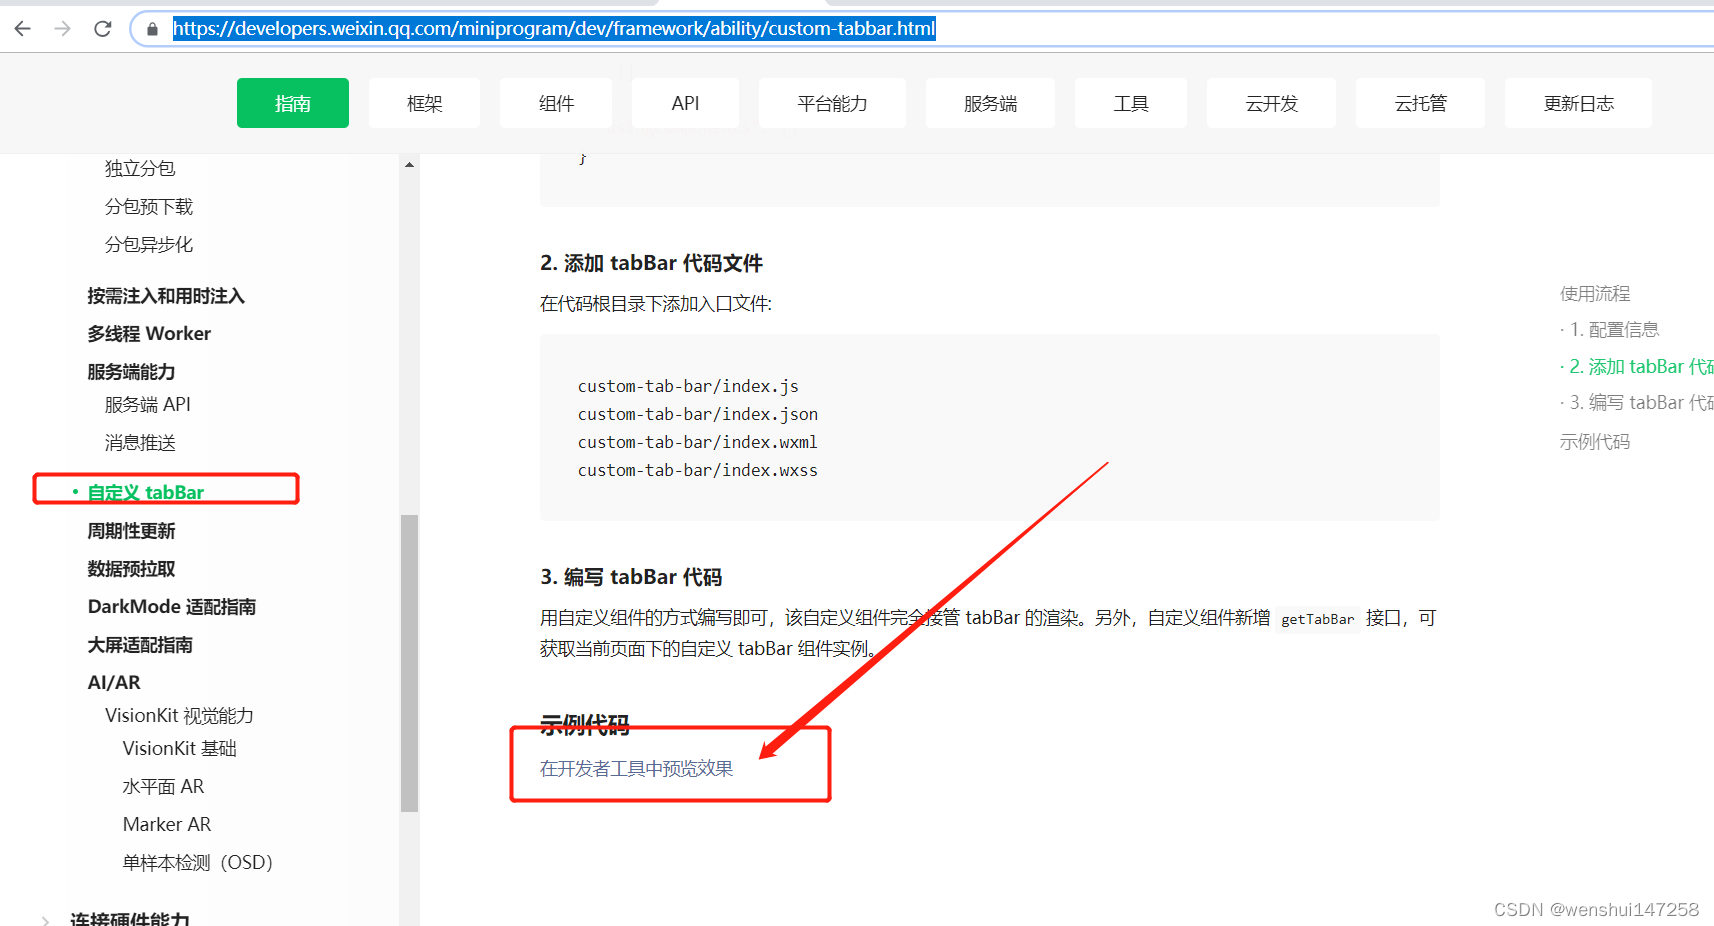
Task: Open 水平面 AR sidebar entry
Action: tap(163, 786)
